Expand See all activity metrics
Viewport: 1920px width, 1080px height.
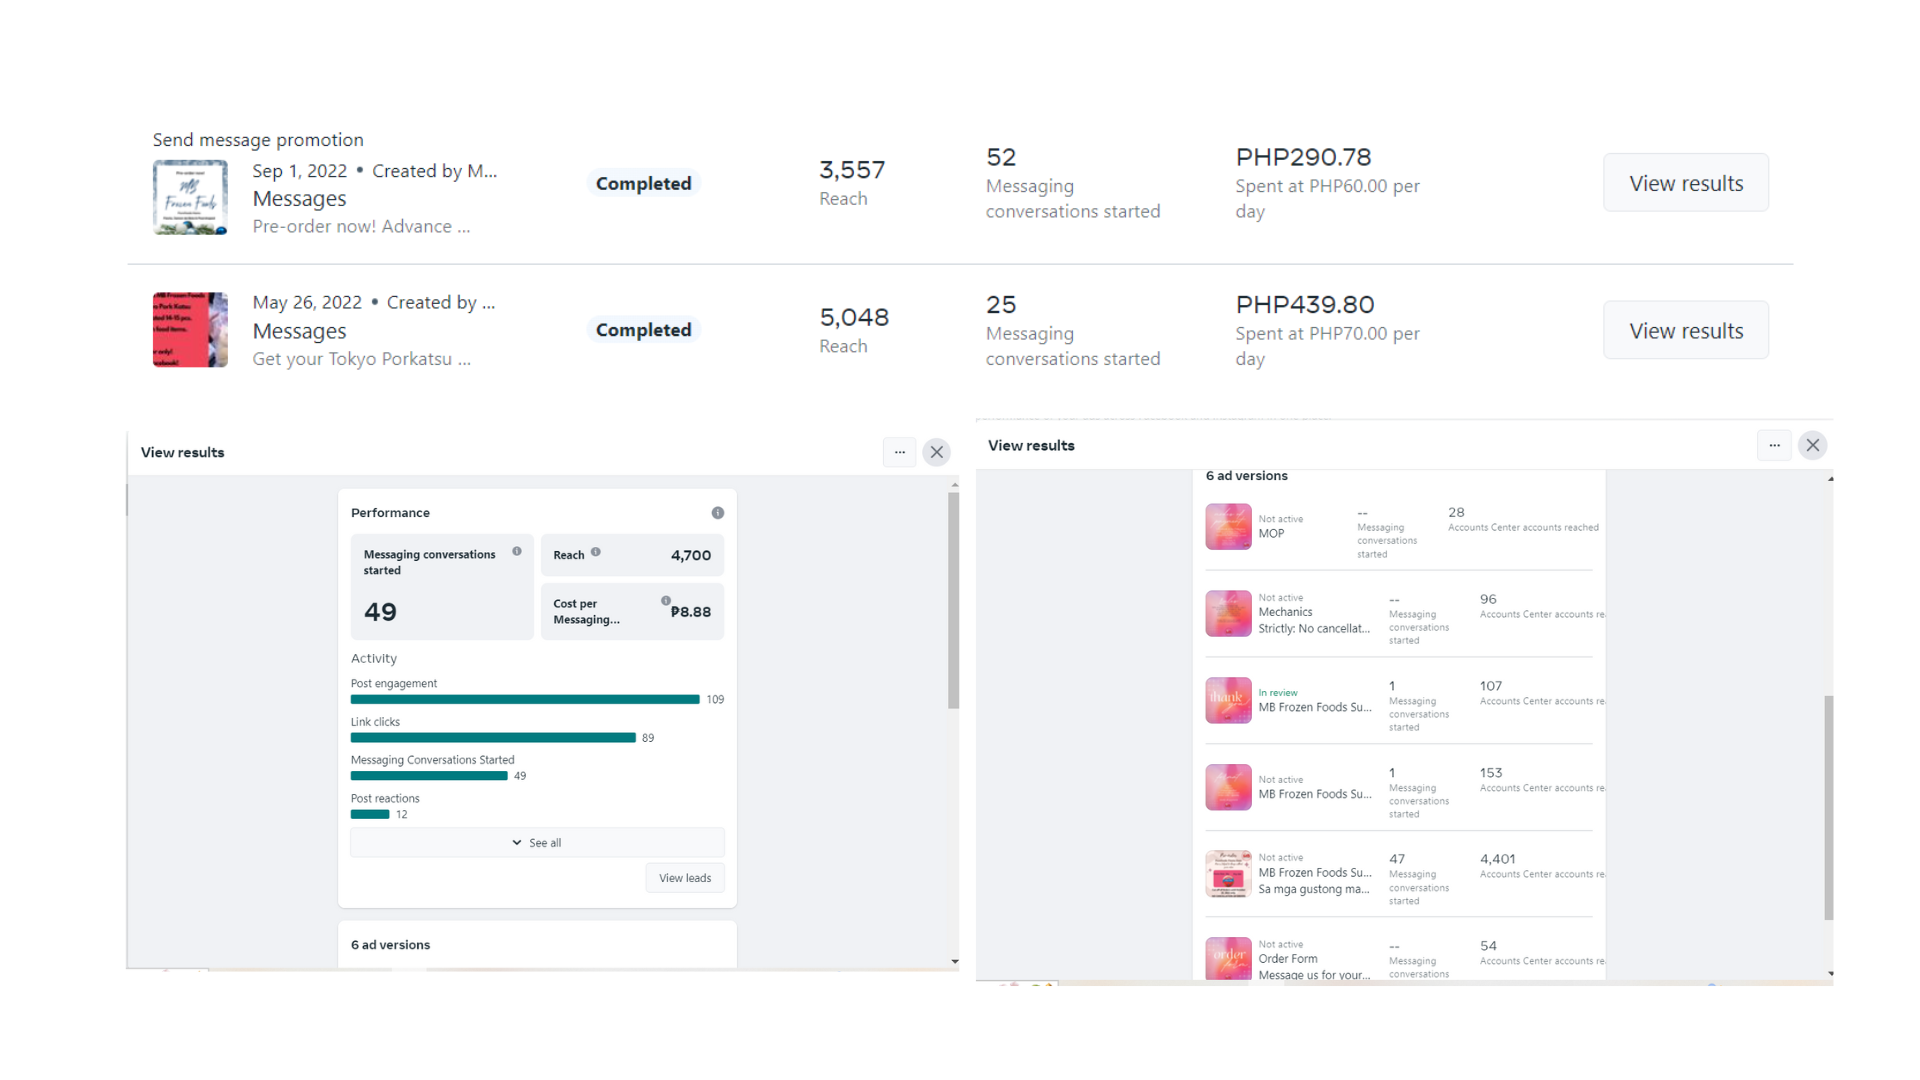(537, 843)
